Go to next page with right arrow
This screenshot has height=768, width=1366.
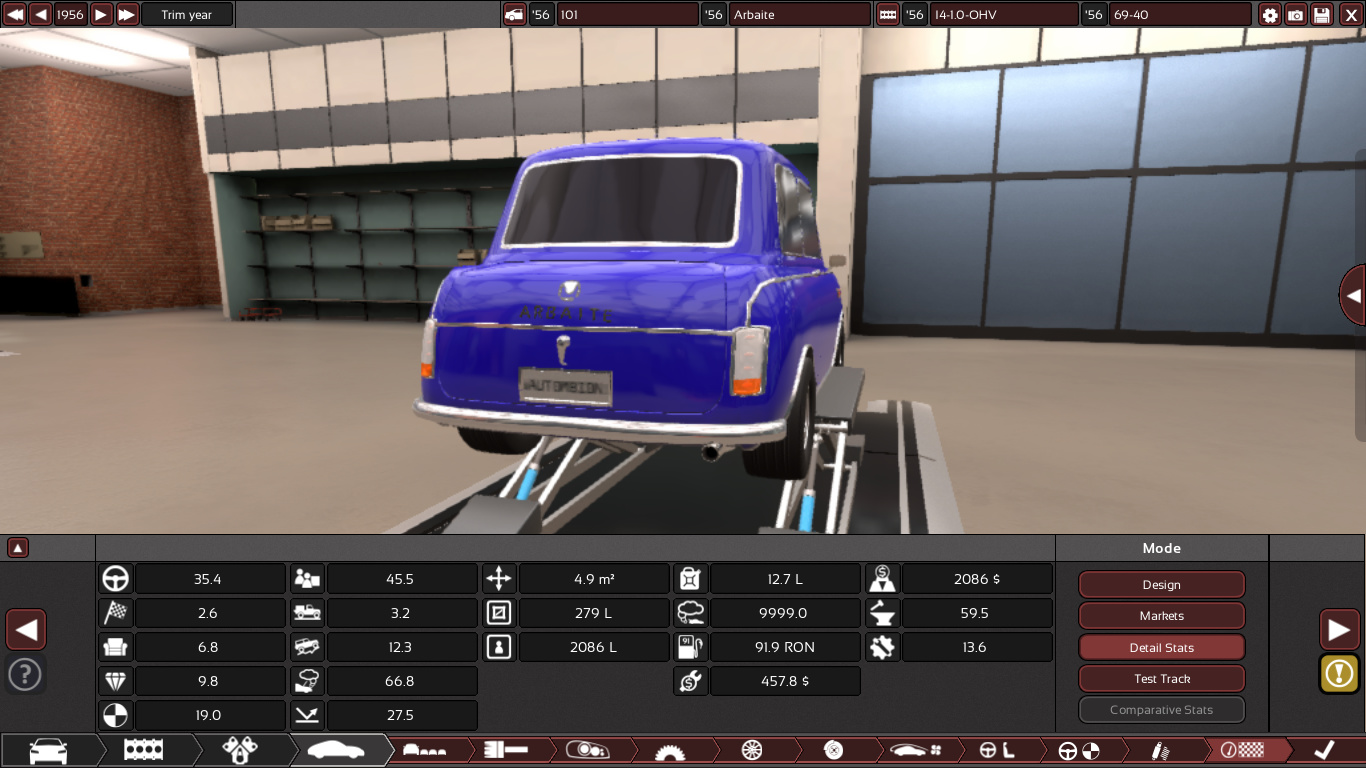pos(1339,630)
